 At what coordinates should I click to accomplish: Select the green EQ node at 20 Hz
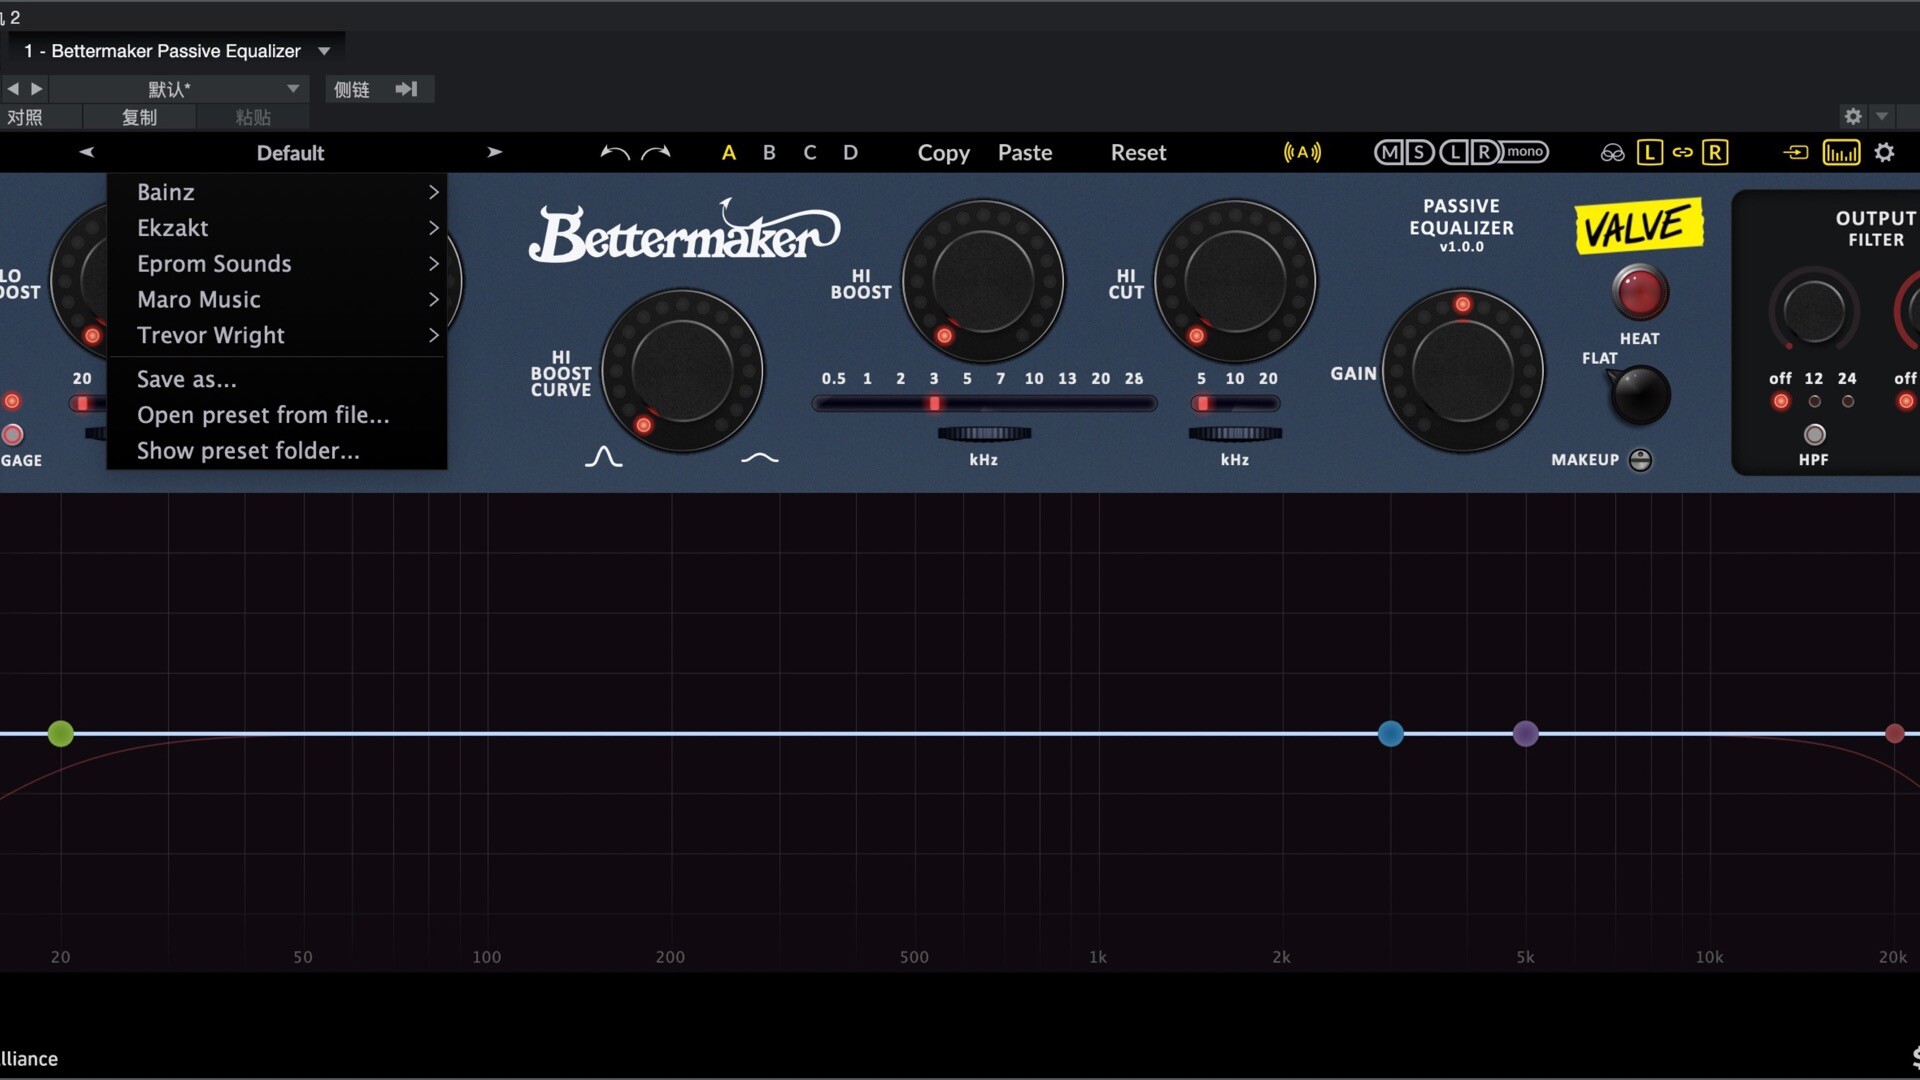pyautogui.click(x=61, y=734)
